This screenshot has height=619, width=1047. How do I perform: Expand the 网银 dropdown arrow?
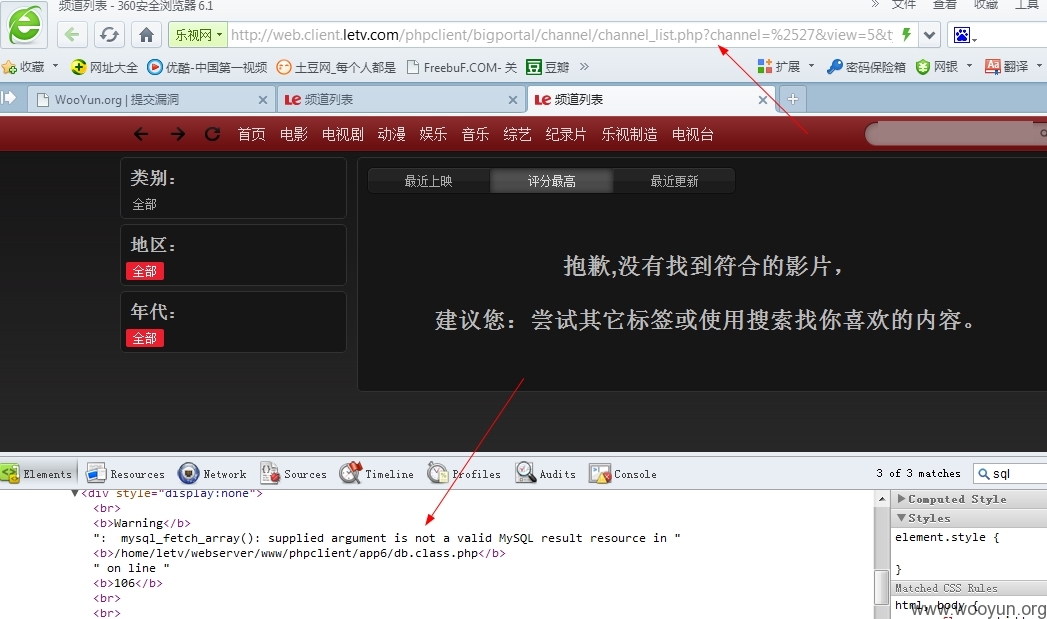tap(969, 66)
